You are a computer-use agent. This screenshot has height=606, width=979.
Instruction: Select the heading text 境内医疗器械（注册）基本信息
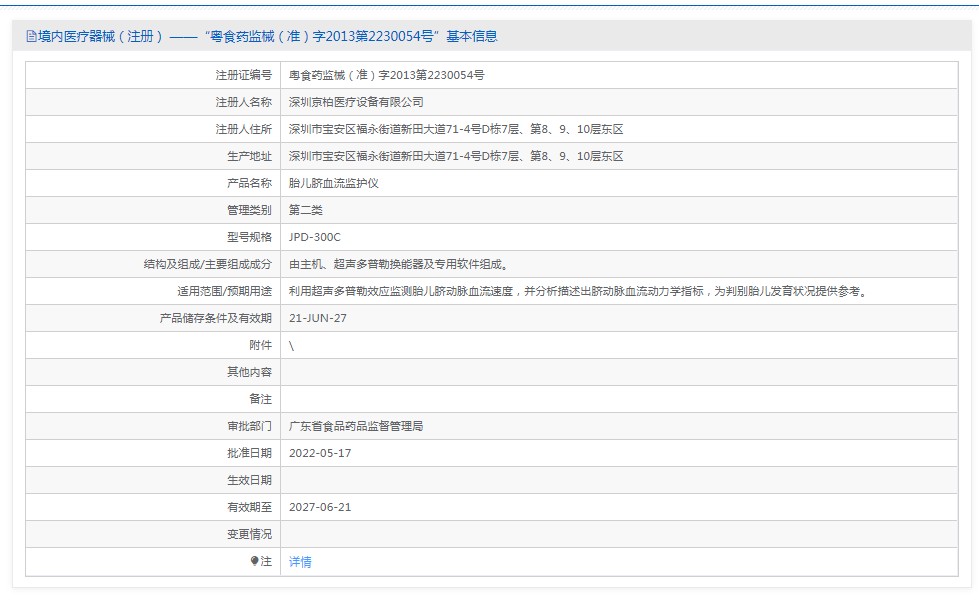267,36
